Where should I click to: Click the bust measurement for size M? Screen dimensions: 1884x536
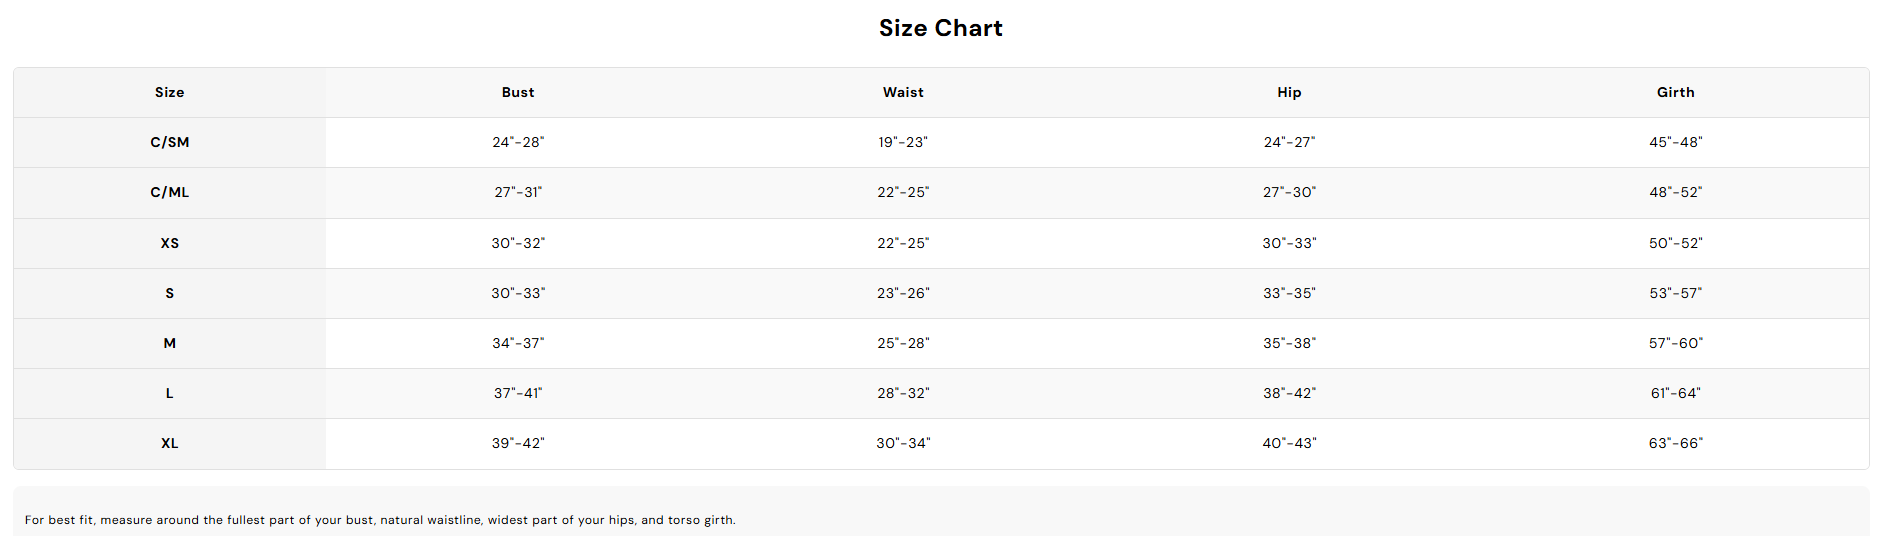coord(518,343)
